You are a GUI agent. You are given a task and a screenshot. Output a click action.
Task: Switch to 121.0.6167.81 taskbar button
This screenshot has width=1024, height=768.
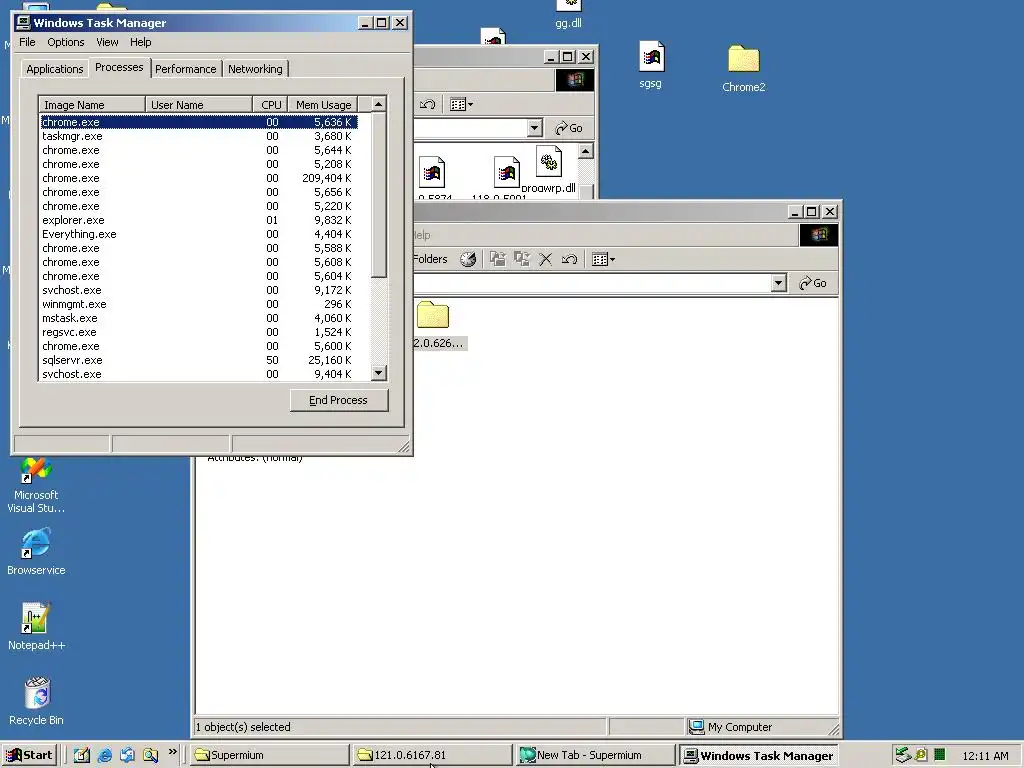(x=432, y=755)
